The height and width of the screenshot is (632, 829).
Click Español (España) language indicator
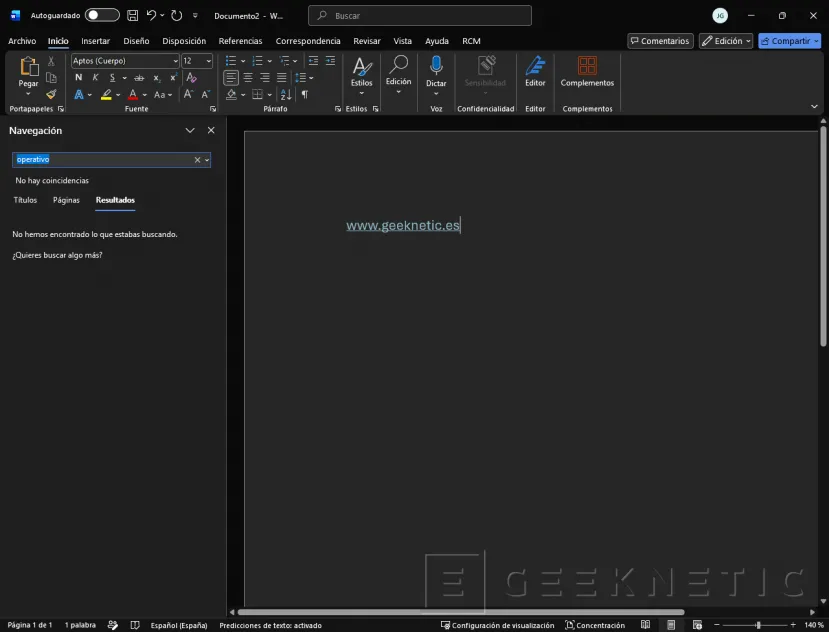coord(179,625)
